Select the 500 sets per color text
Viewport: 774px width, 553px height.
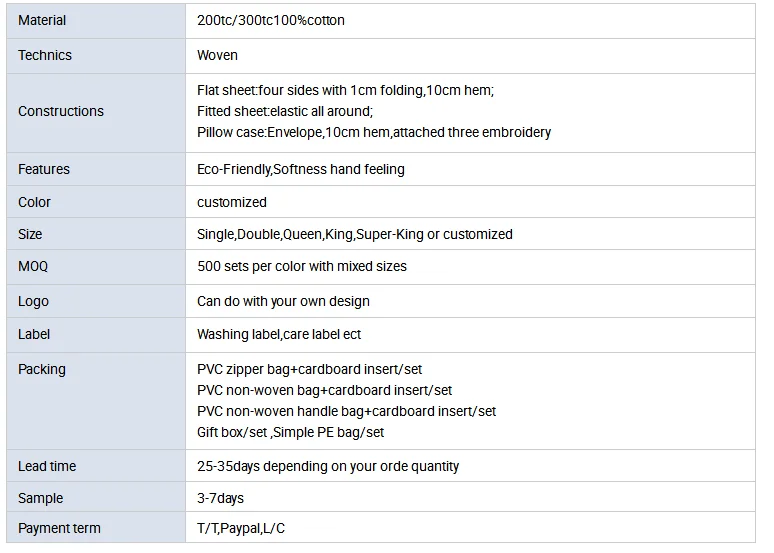tap(302, 267)
